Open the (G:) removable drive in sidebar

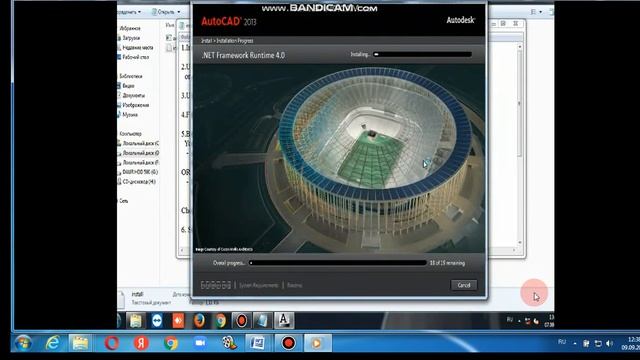138,172
